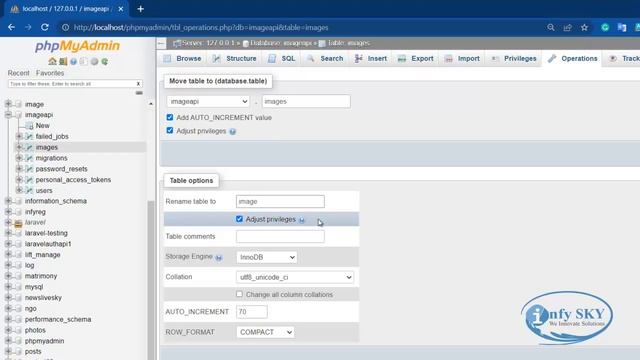Open the Import tab
This screenshot has width=640, height=360.
462,59
